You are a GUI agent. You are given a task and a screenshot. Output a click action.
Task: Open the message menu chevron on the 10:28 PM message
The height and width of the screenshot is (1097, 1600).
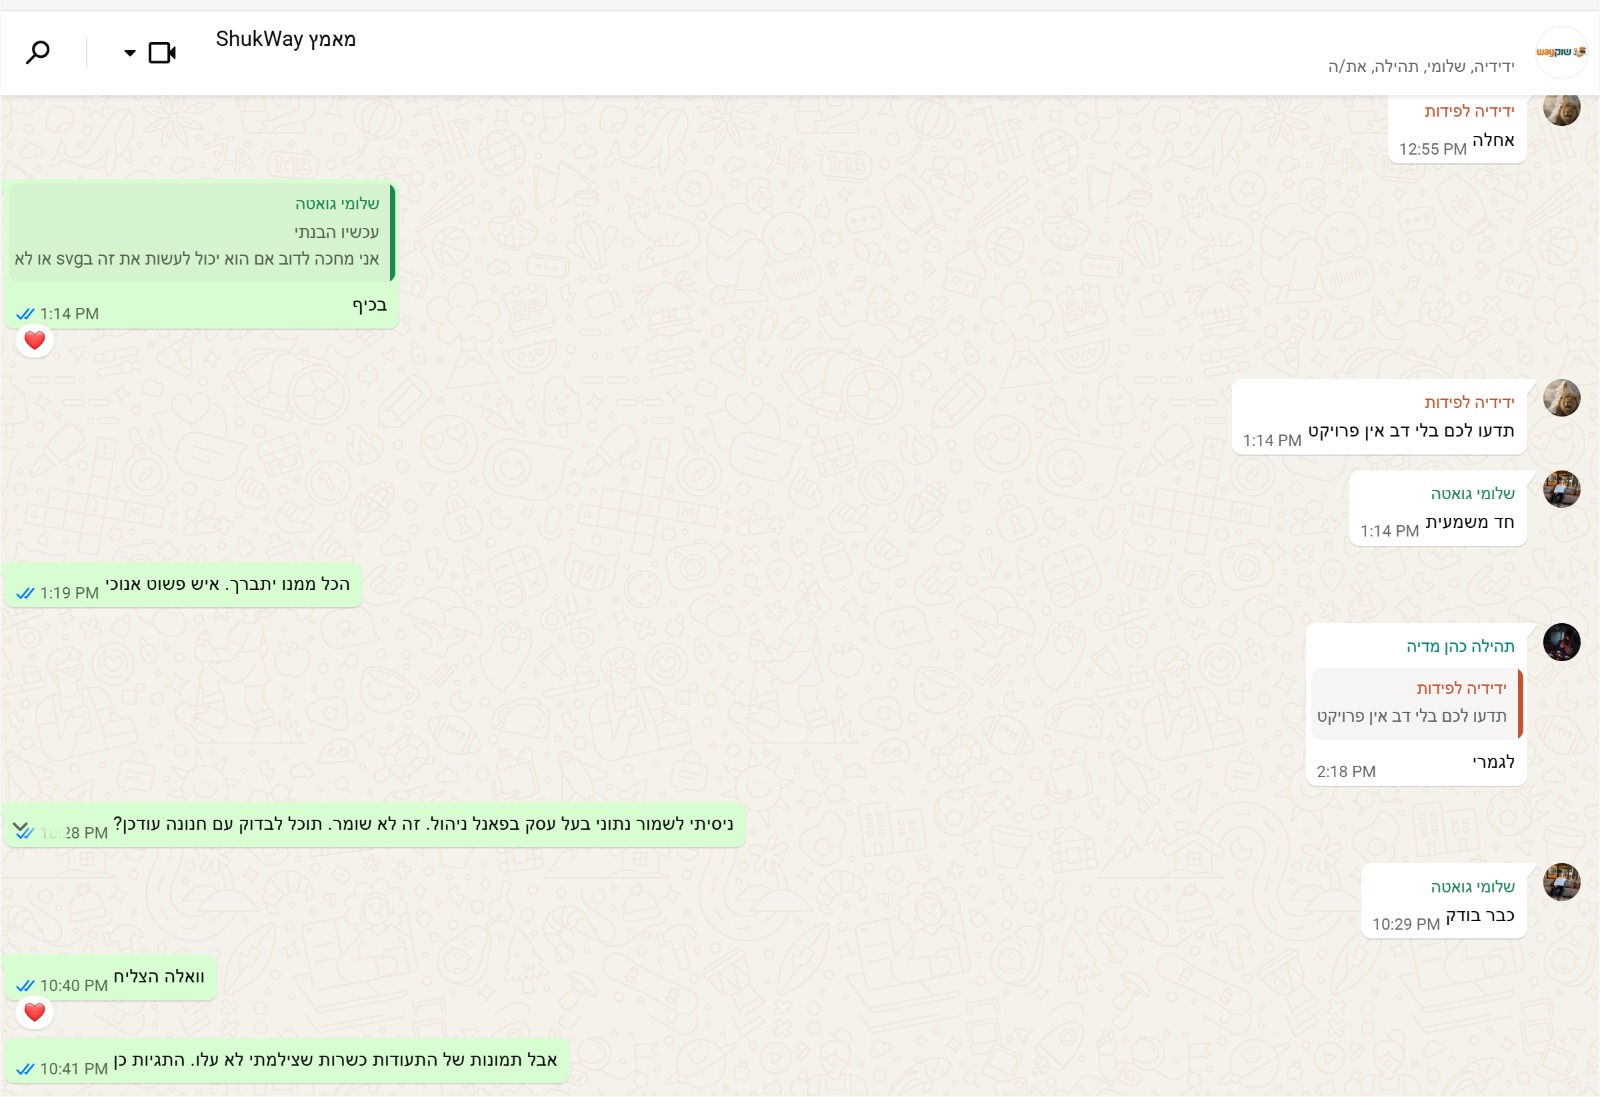20,827
